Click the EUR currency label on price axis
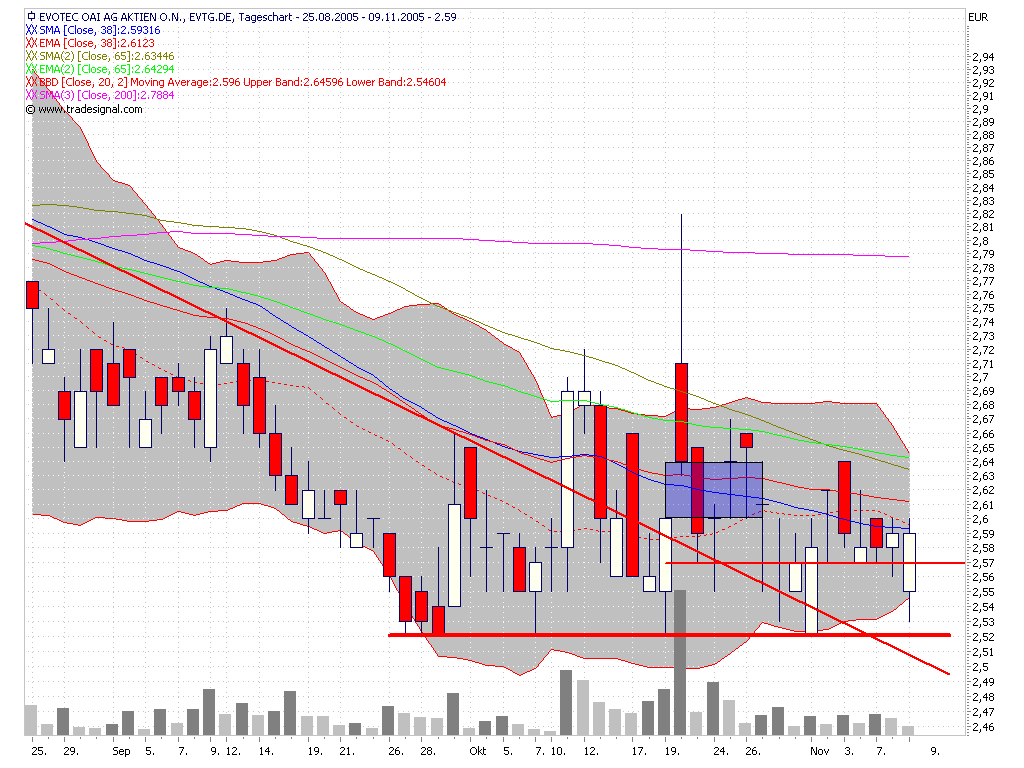This screenshot has width=1024, height=768. coord(978,17)
